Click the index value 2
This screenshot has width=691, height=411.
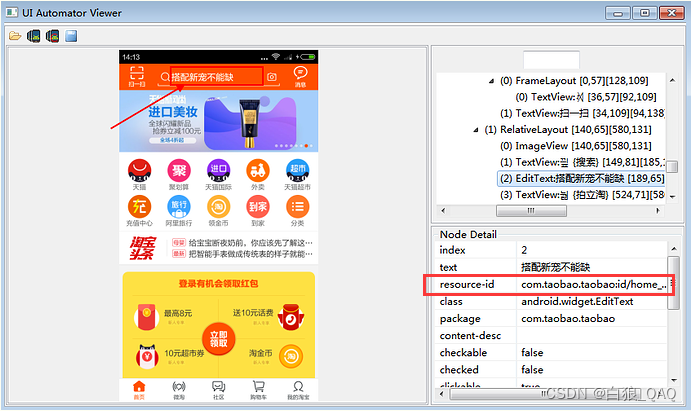(x=524, y=250)
